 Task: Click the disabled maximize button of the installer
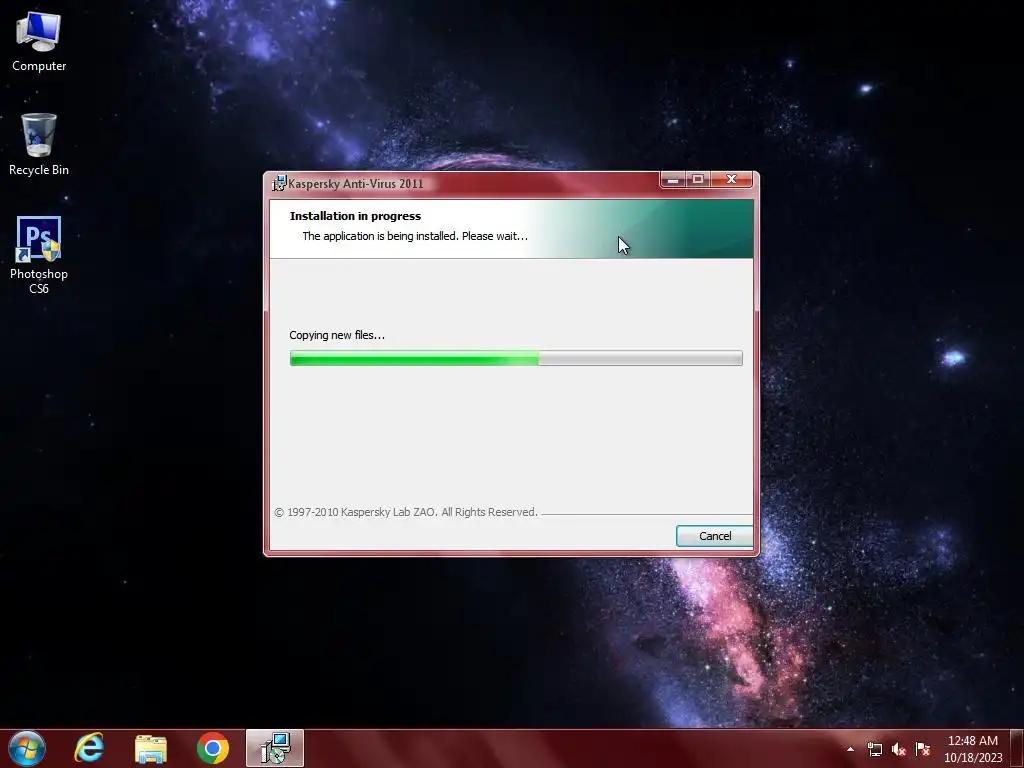(697, 180)
